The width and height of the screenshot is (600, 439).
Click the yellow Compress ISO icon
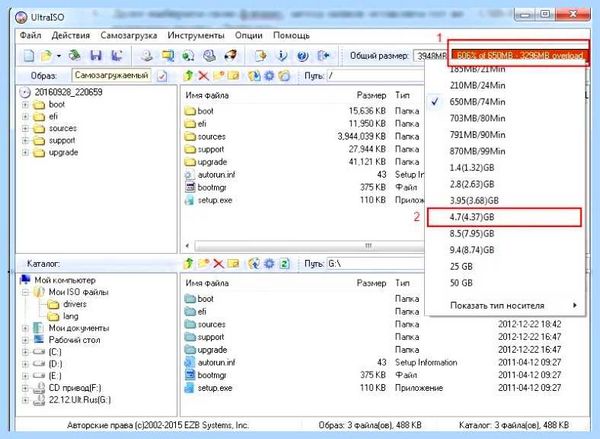tap(167, 56)
